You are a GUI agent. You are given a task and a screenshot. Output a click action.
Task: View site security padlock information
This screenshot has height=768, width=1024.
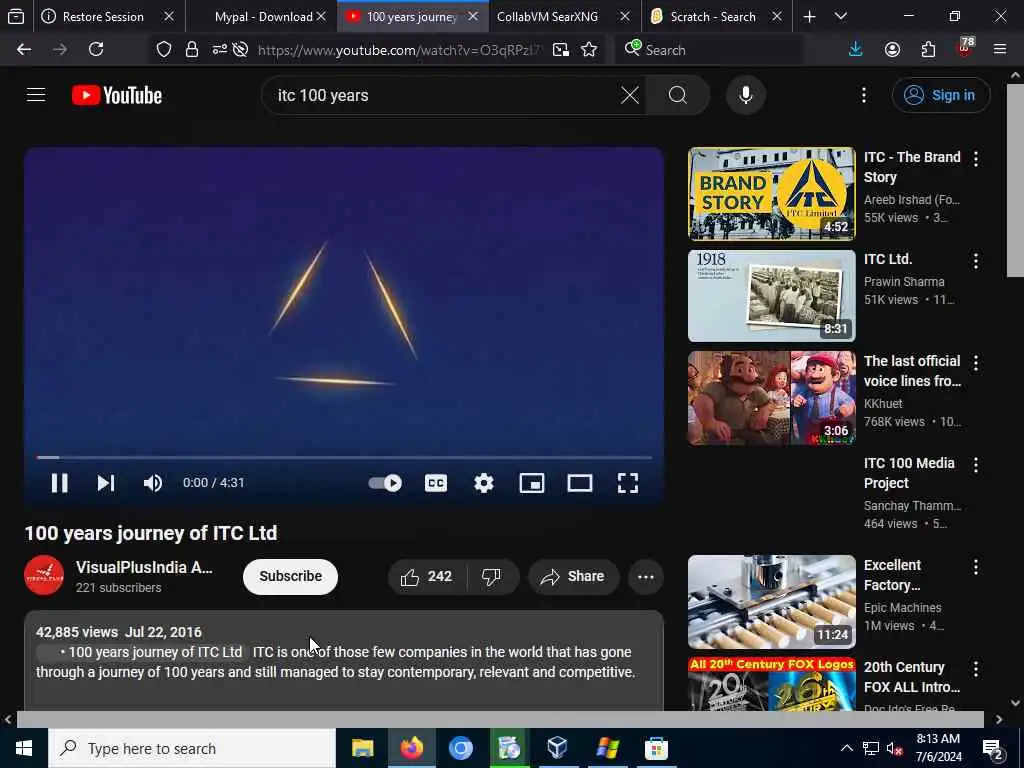pos(191,50)
